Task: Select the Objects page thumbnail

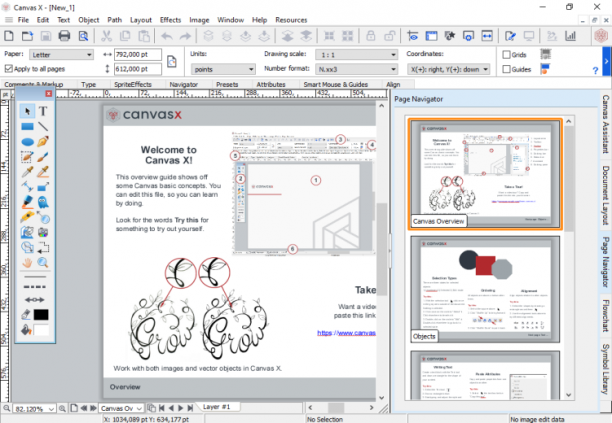Action: point(485,289)
